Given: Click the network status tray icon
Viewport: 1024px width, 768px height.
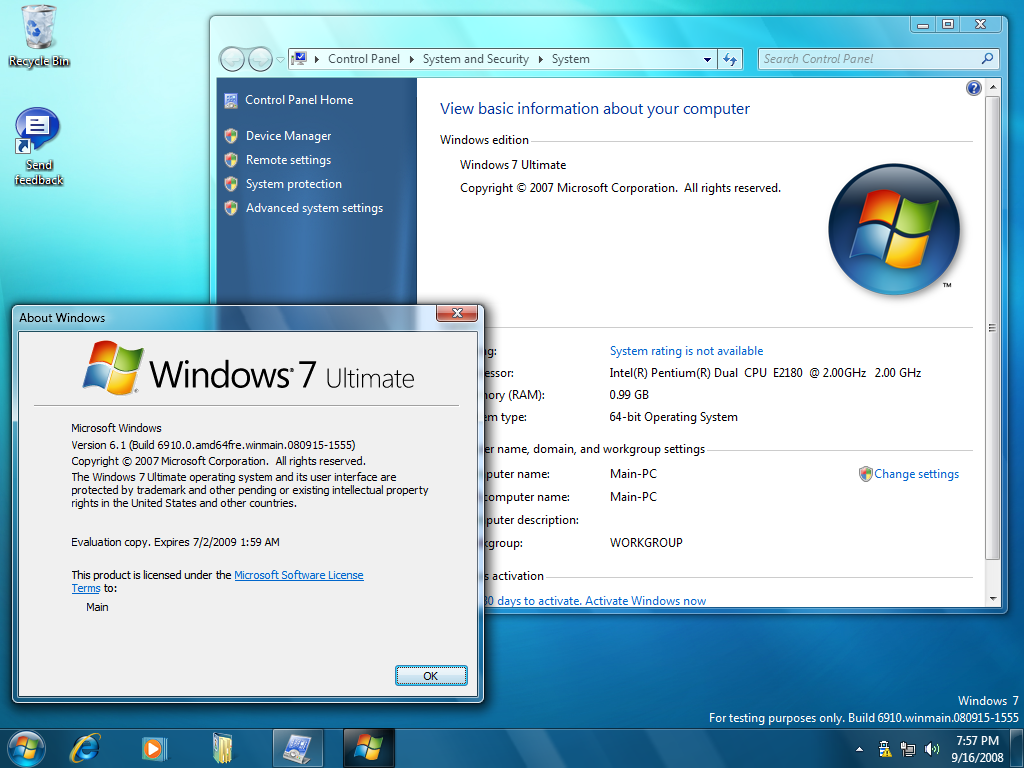Looking at the screenshot, I should click(908, 748).
